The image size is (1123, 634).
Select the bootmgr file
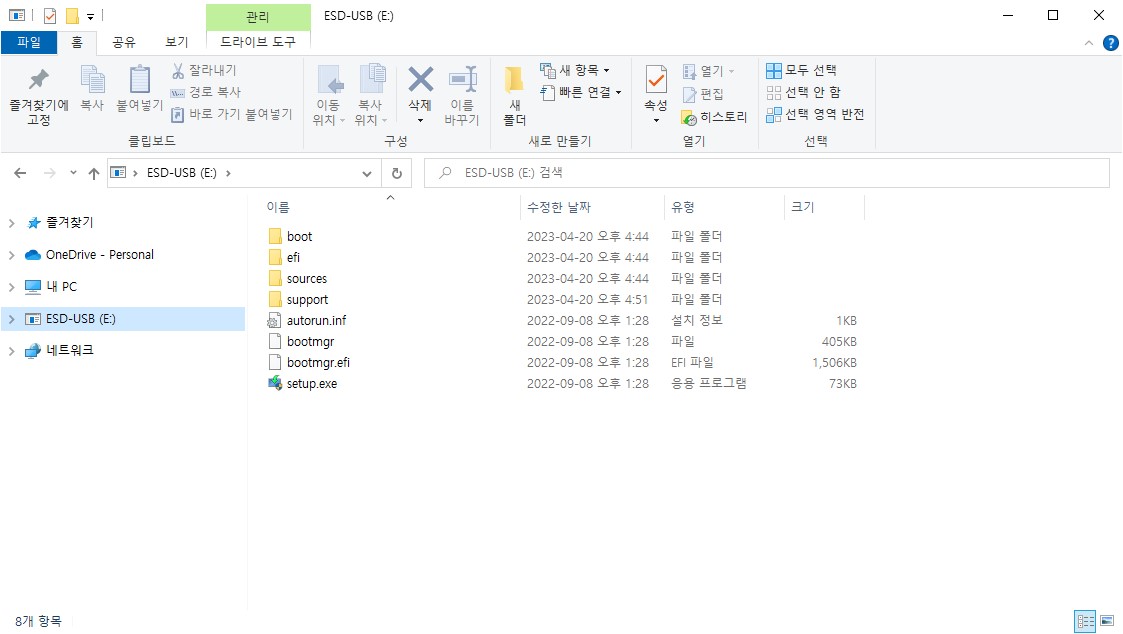pyautogui.click(x=310, y=342)
